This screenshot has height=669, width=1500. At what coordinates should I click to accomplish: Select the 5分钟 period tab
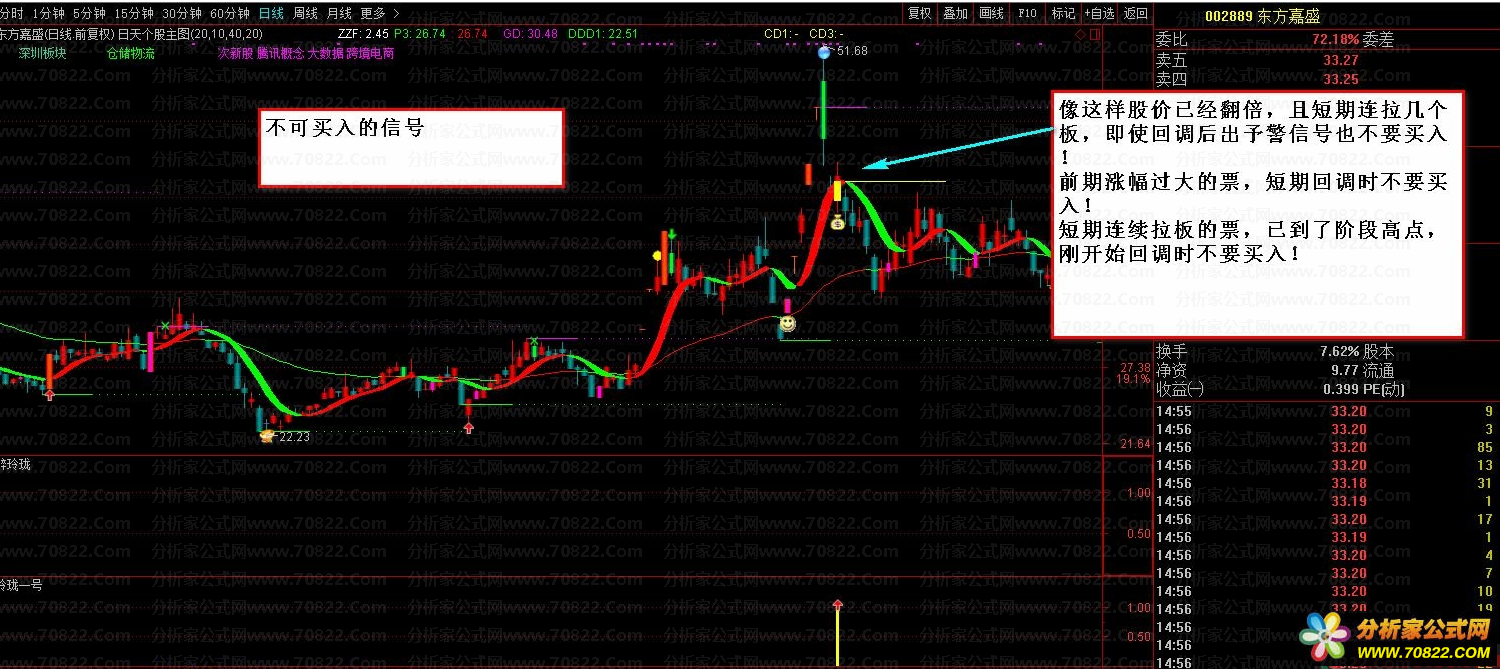coord(89,13)
